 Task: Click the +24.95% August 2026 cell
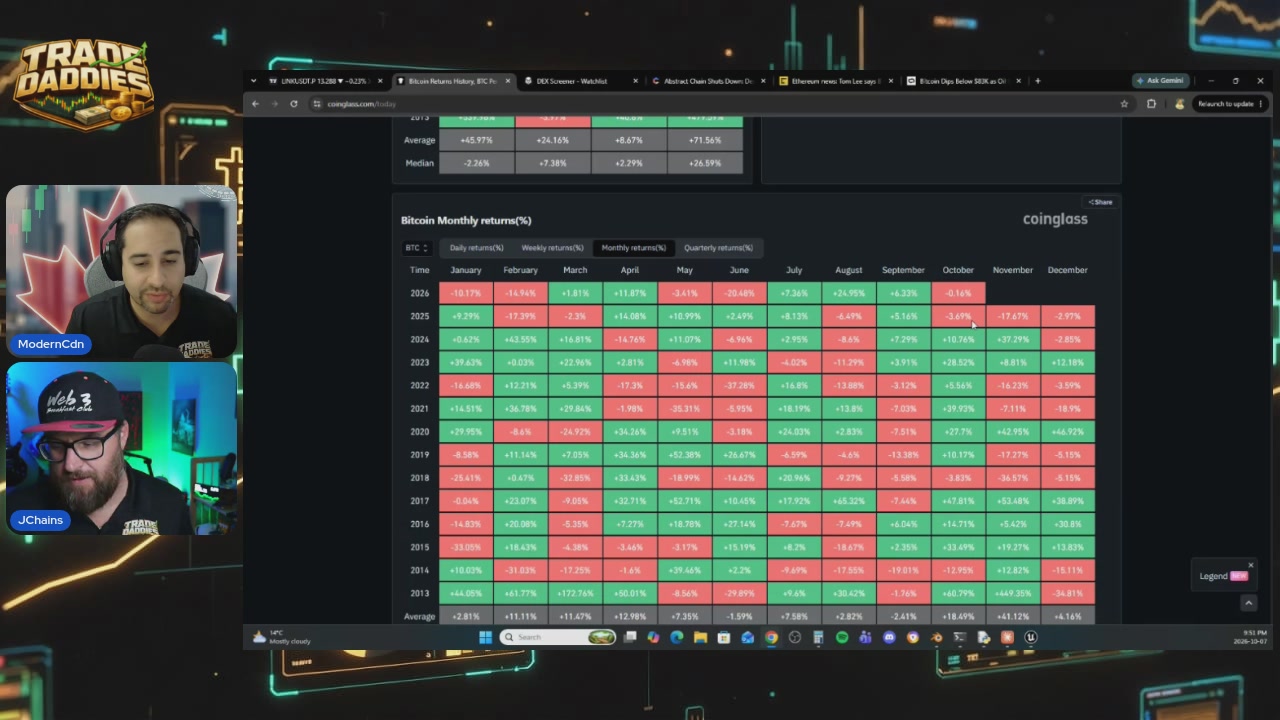(x=848, y=293)
